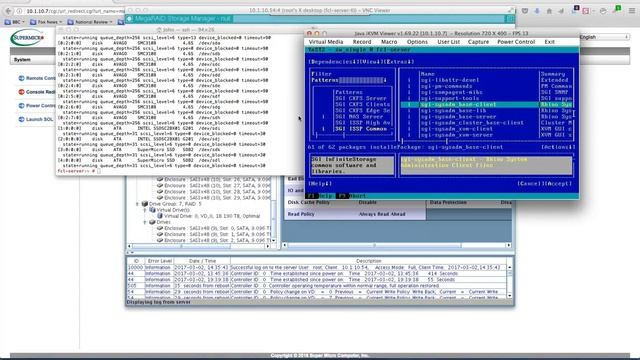The width and height of the screenshot is (640, 360).
Task: Select Enclosure Slot 29 drive in tree
Action: coord(217,198)
